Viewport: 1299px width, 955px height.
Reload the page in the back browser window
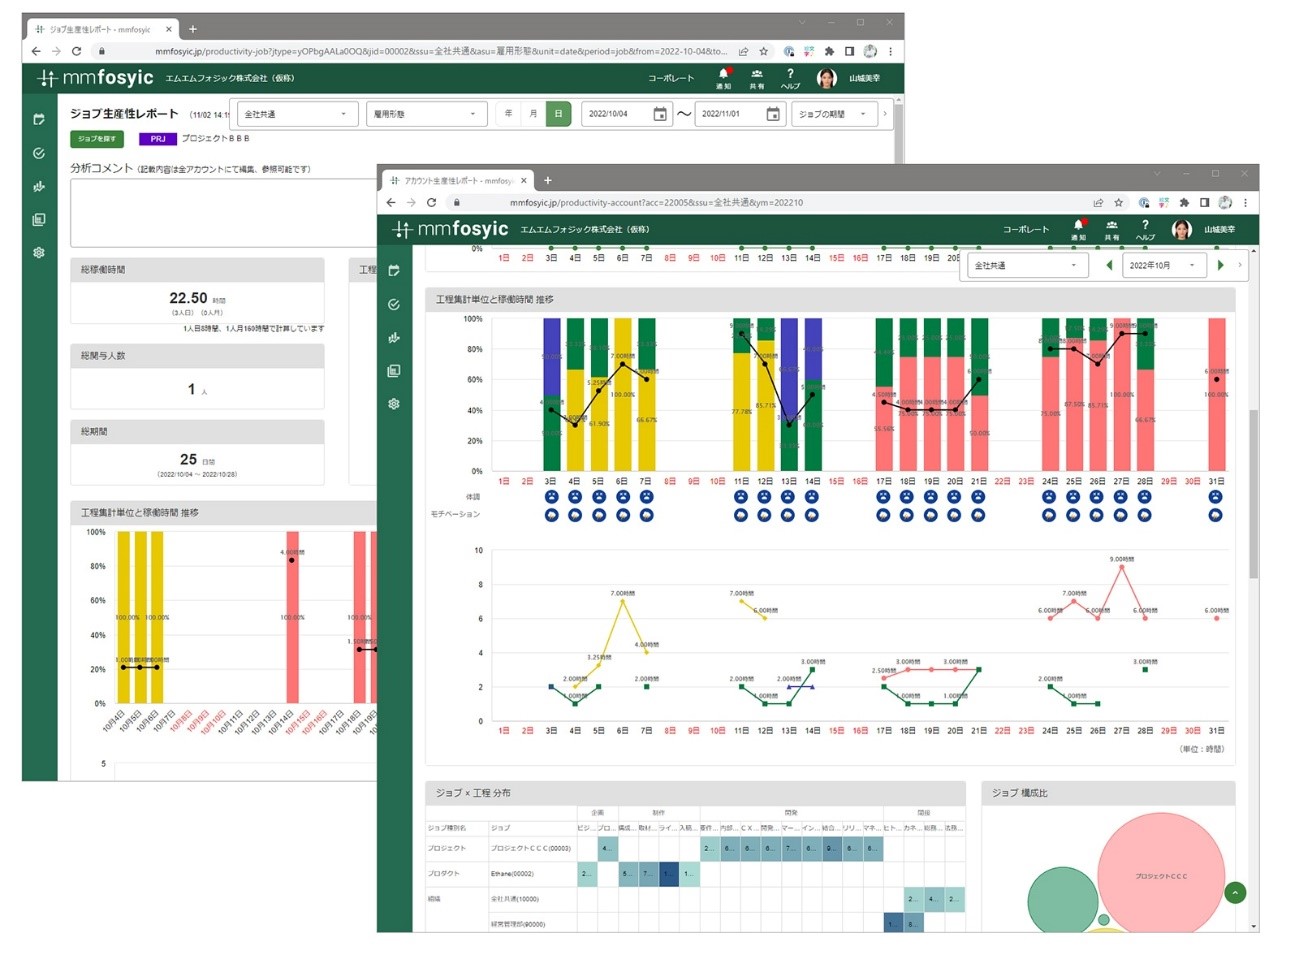point(76,51)
